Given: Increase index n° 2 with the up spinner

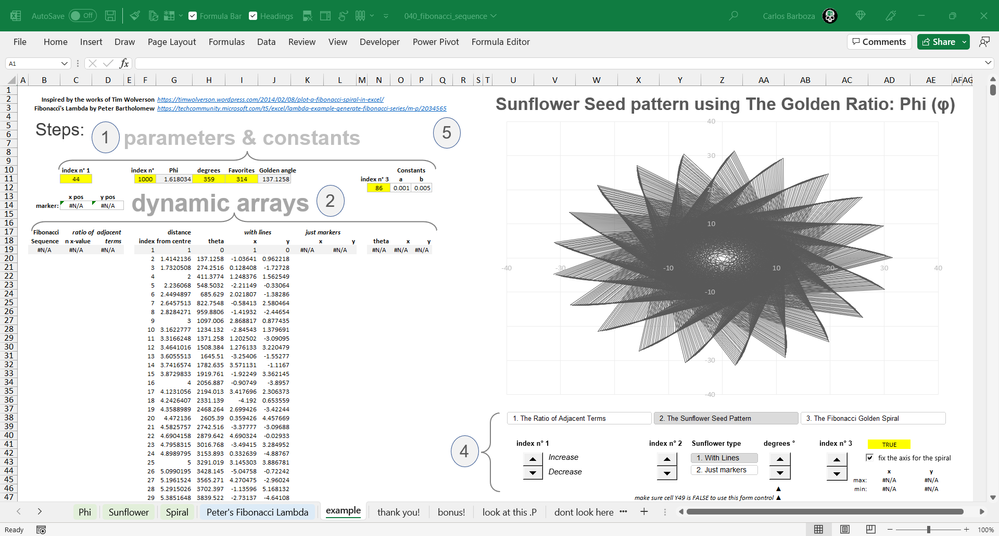Looking at the screenshot, I should click(666, 458).
